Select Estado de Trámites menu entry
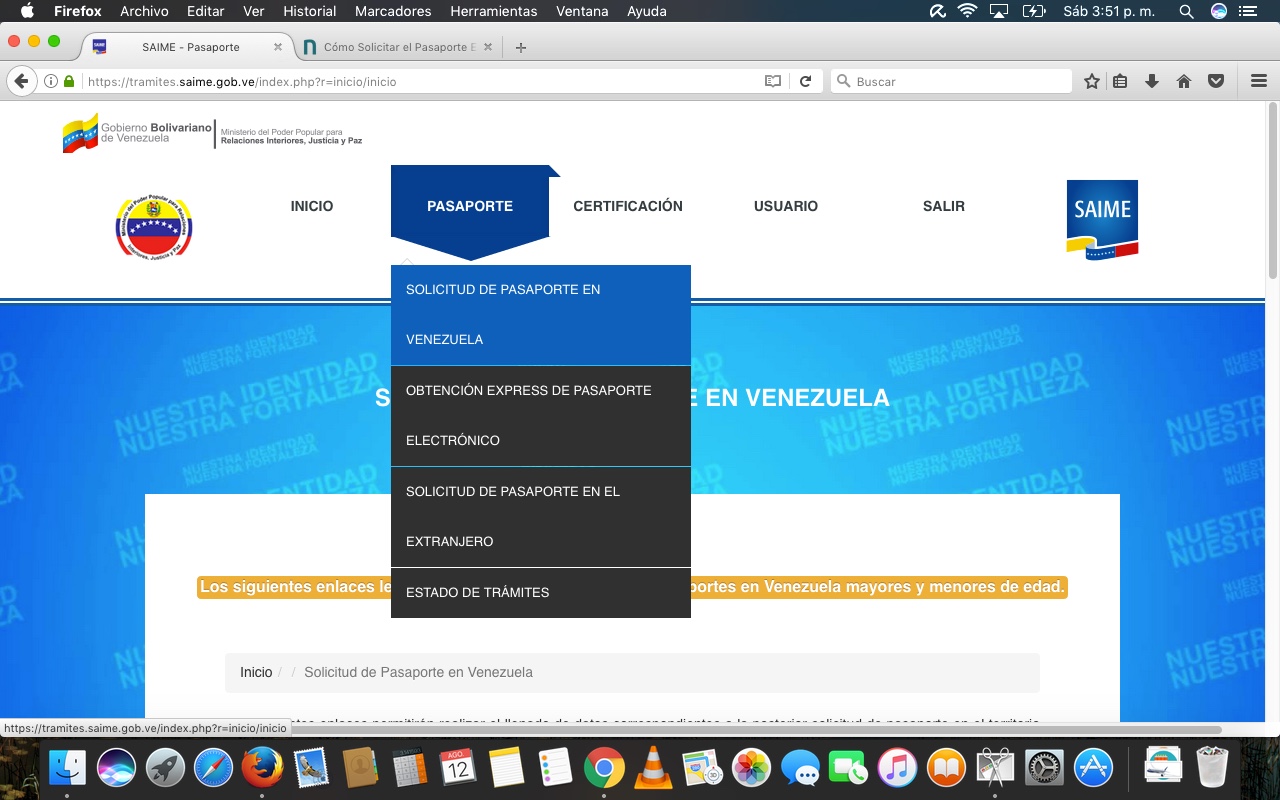1280x800 pixels. (541, 593)
